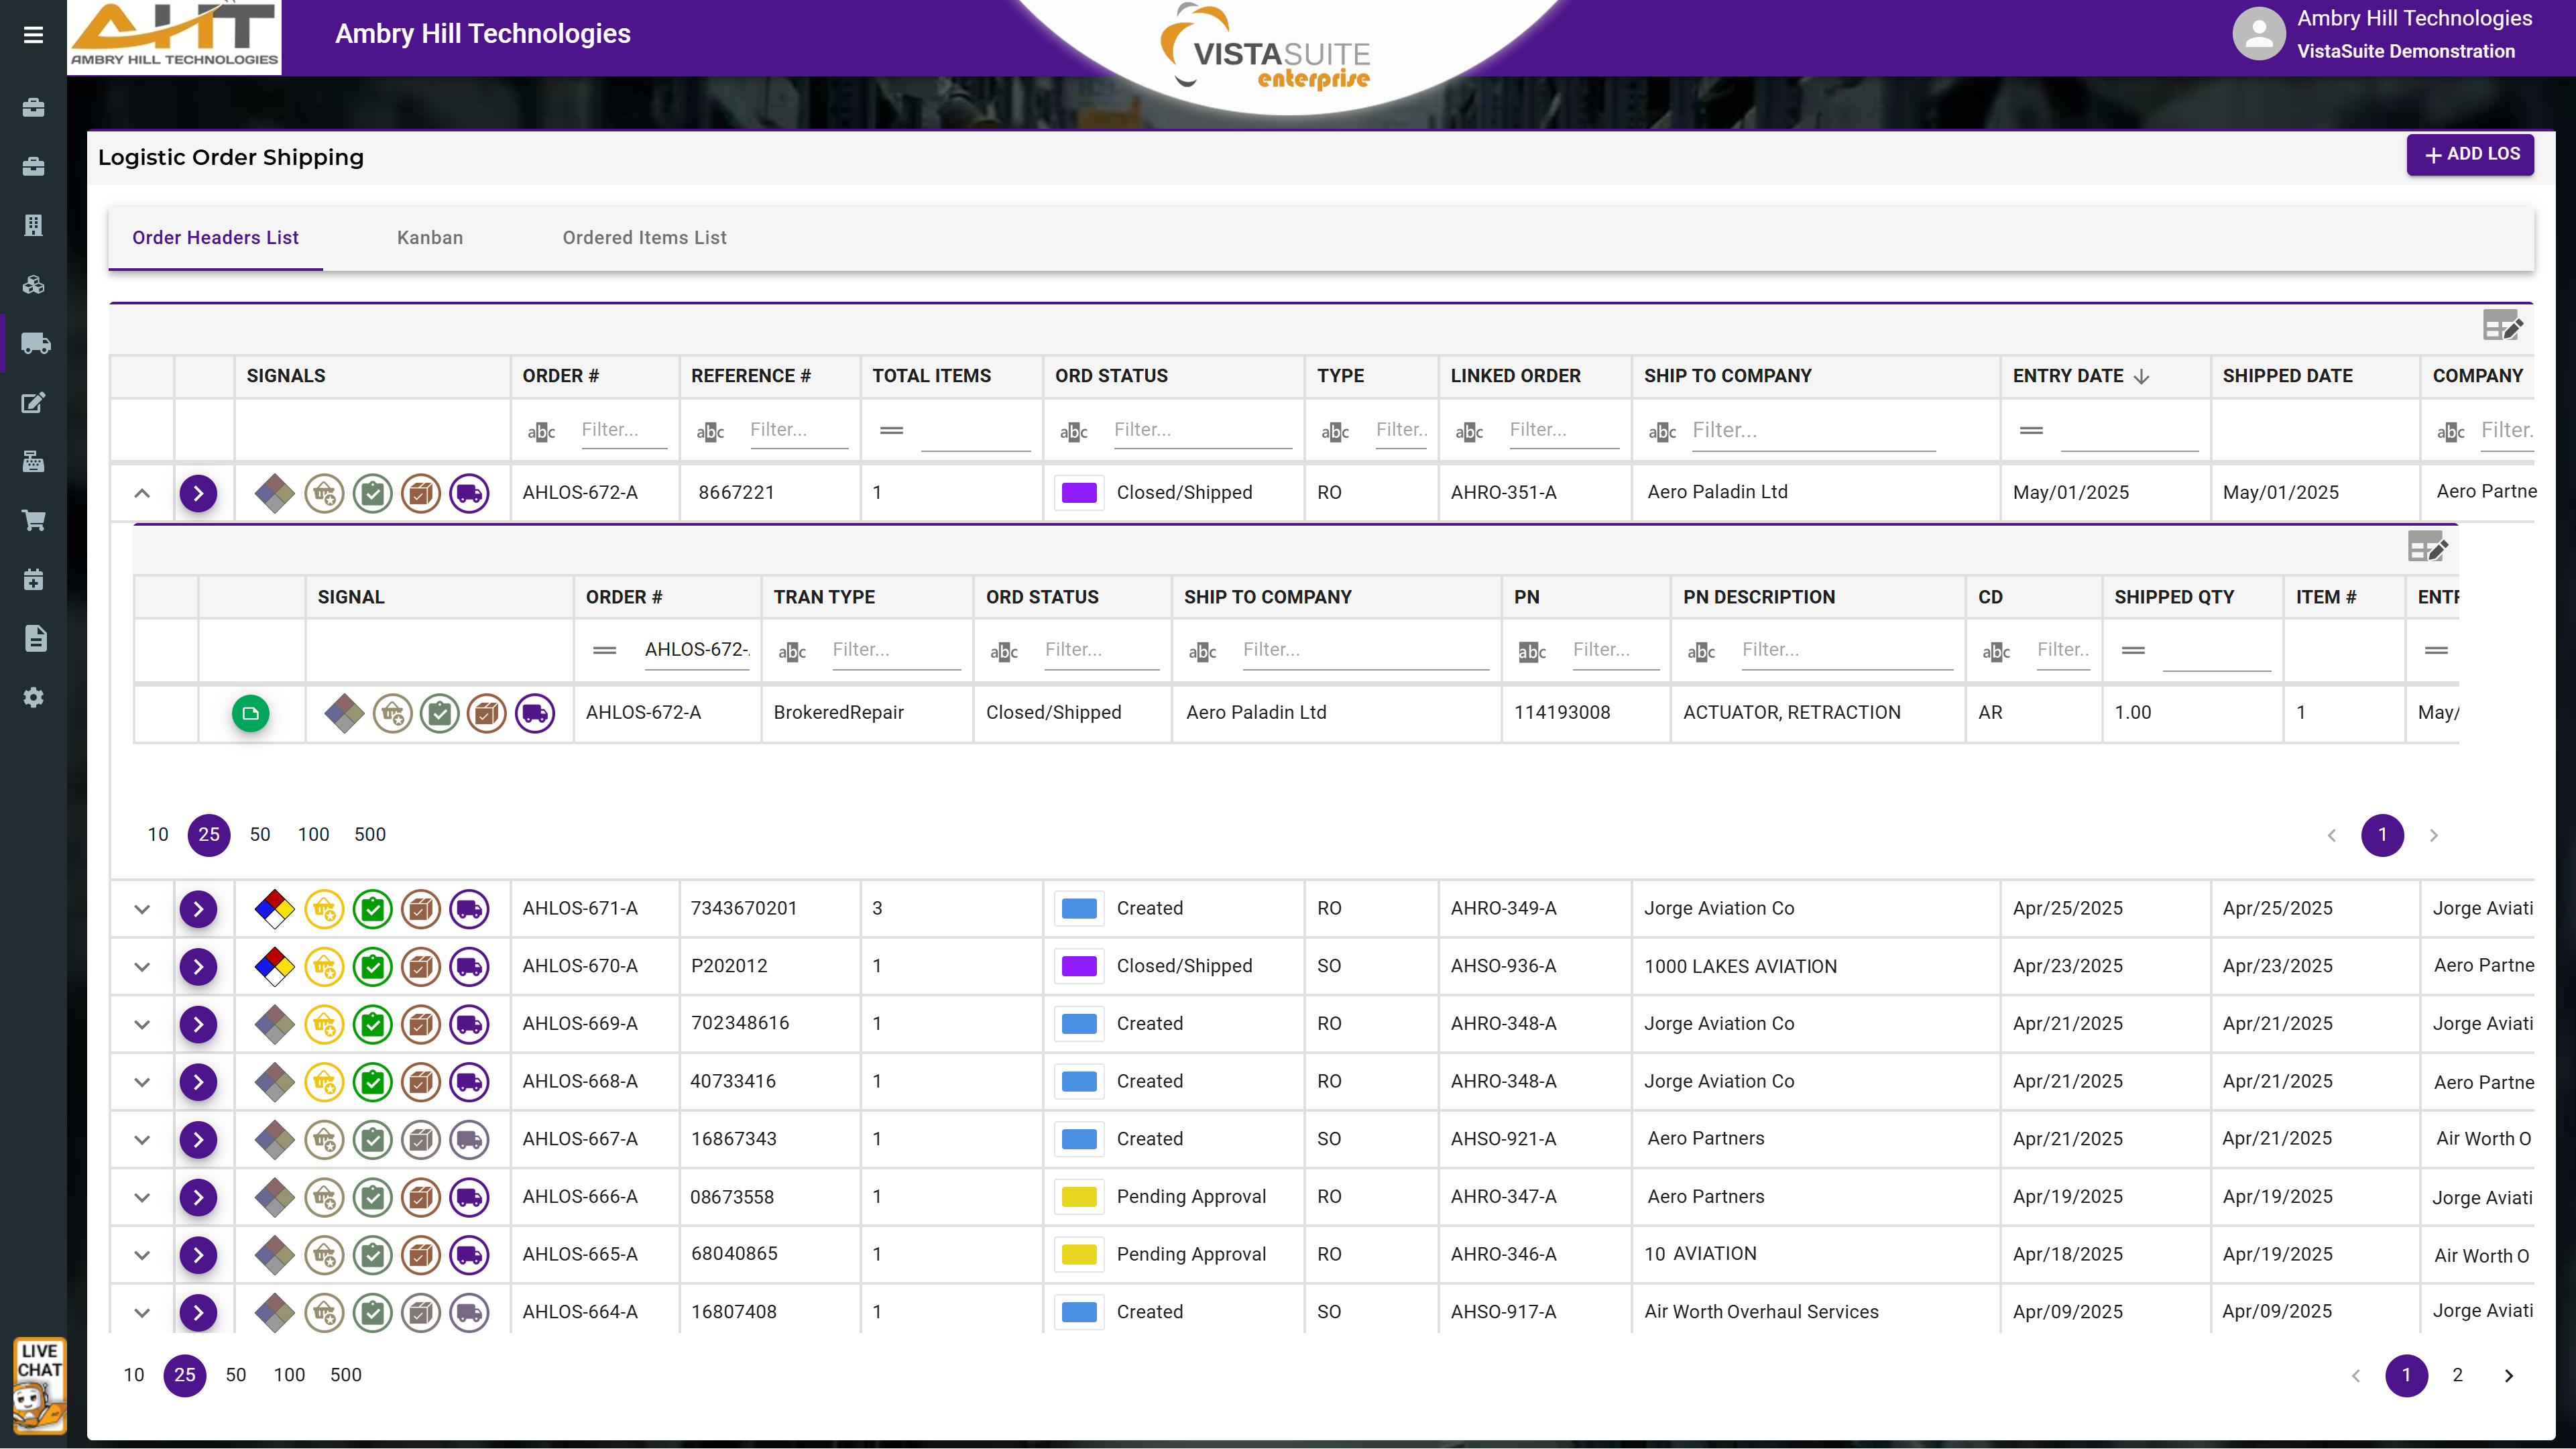Expand the AHLOS-669-A row details
Image resolution: width=2576 pixels, height=1449 pixels.
(142, 1024)
